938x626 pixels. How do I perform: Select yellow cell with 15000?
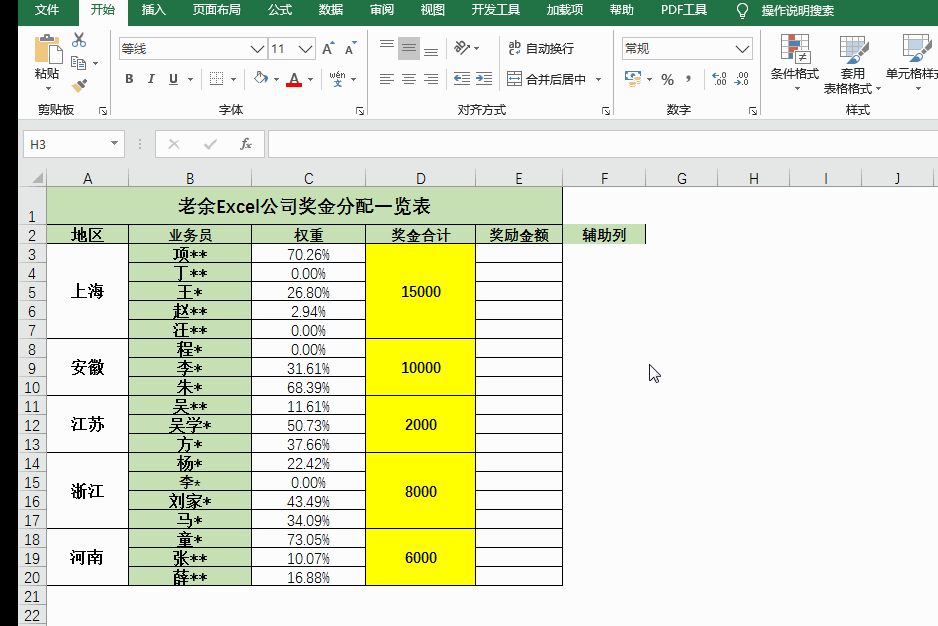pyautogui.click(x=421, y=291)
